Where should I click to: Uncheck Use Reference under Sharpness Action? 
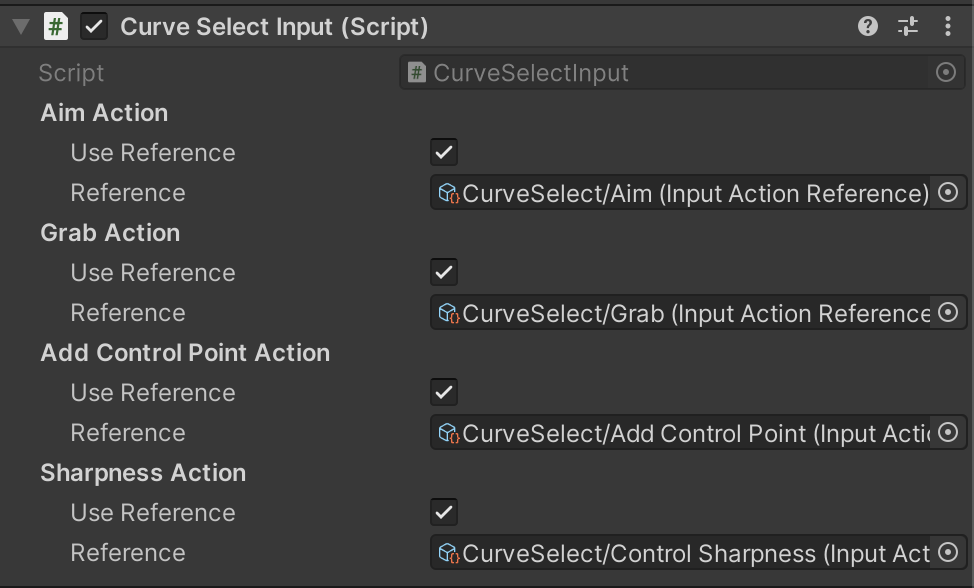444,513
